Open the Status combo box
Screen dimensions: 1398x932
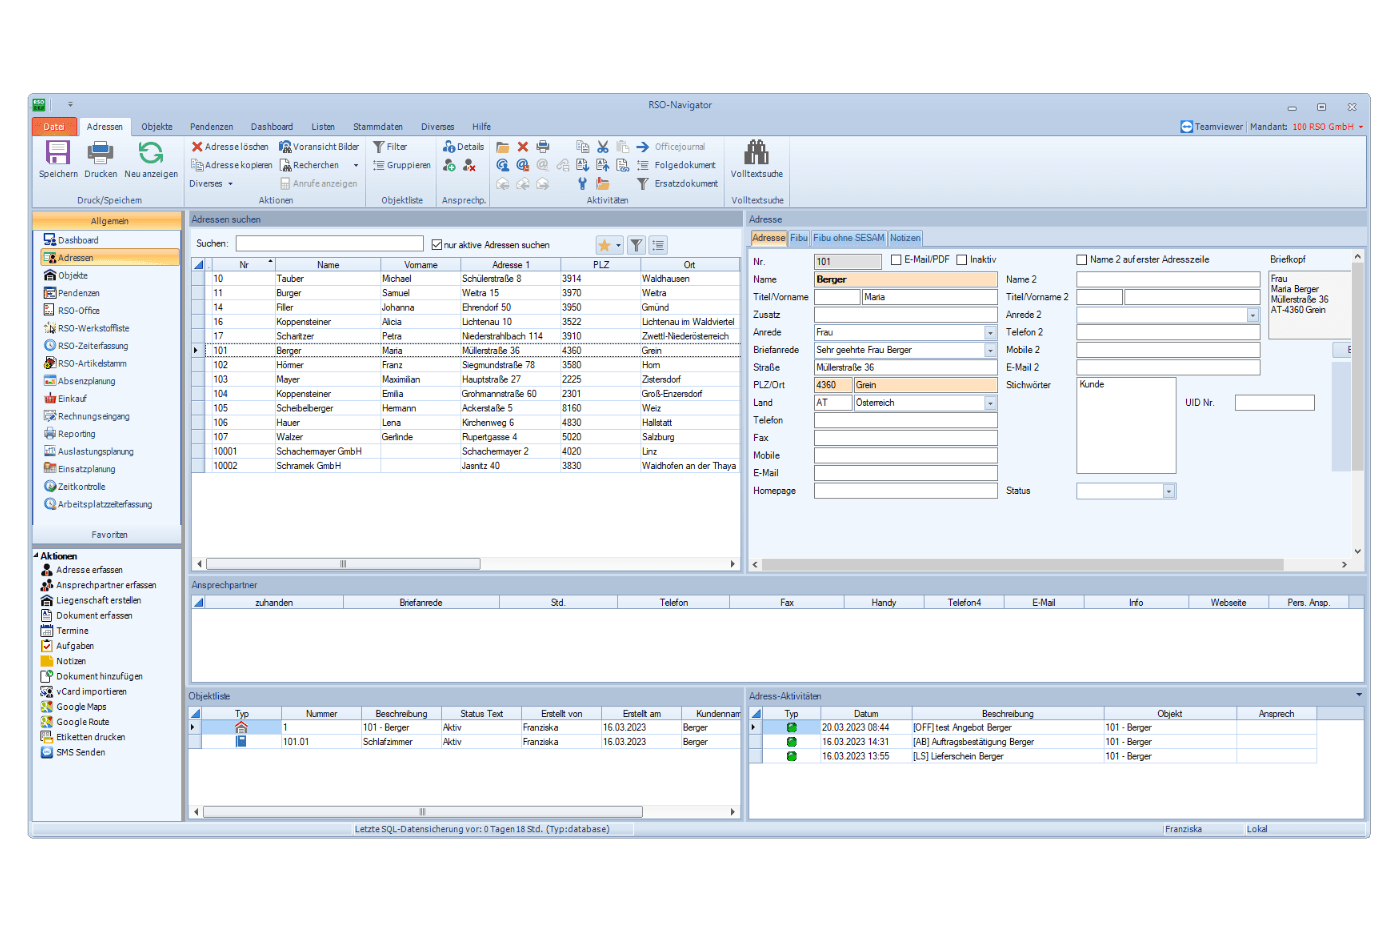[x=1169, y=491]
